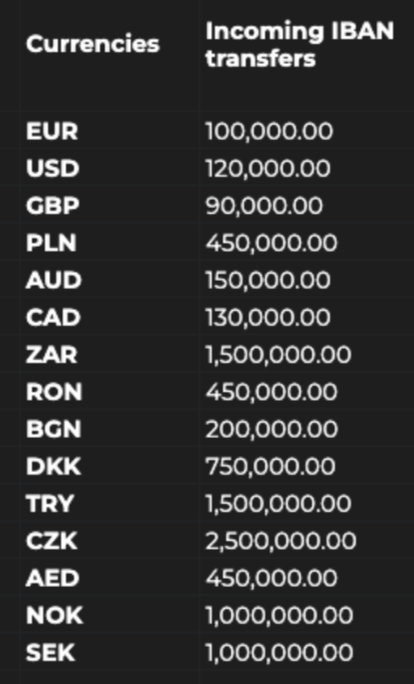Screen dimensions: 414x684
Task: Click the BGN currency label
Action: 54,429
